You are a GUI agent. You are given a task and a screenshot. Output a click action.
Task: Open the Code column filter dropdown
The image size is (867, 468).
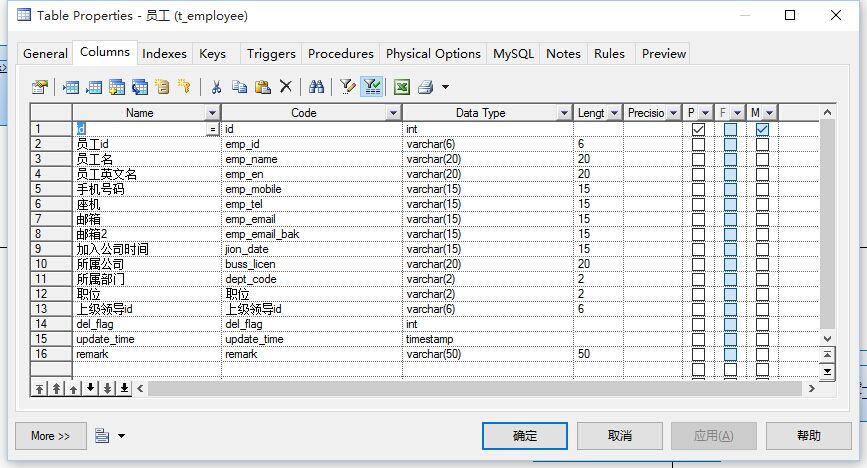point(393,113)
